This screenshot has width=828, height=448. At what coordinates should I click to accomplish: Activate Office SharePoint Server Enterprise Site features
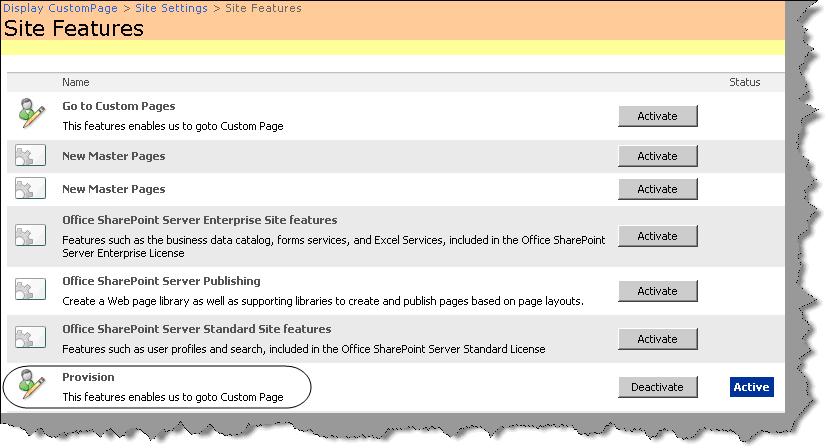point(657,236)
